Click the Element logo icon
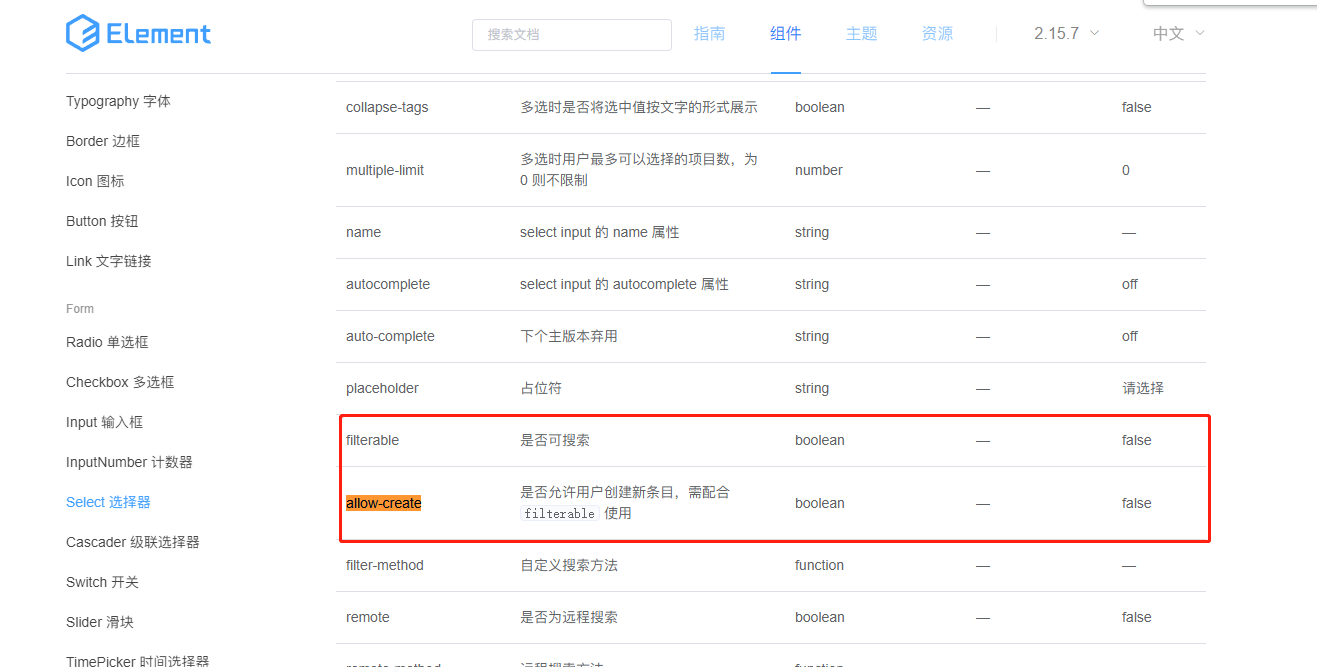 (x=79, y=33)
